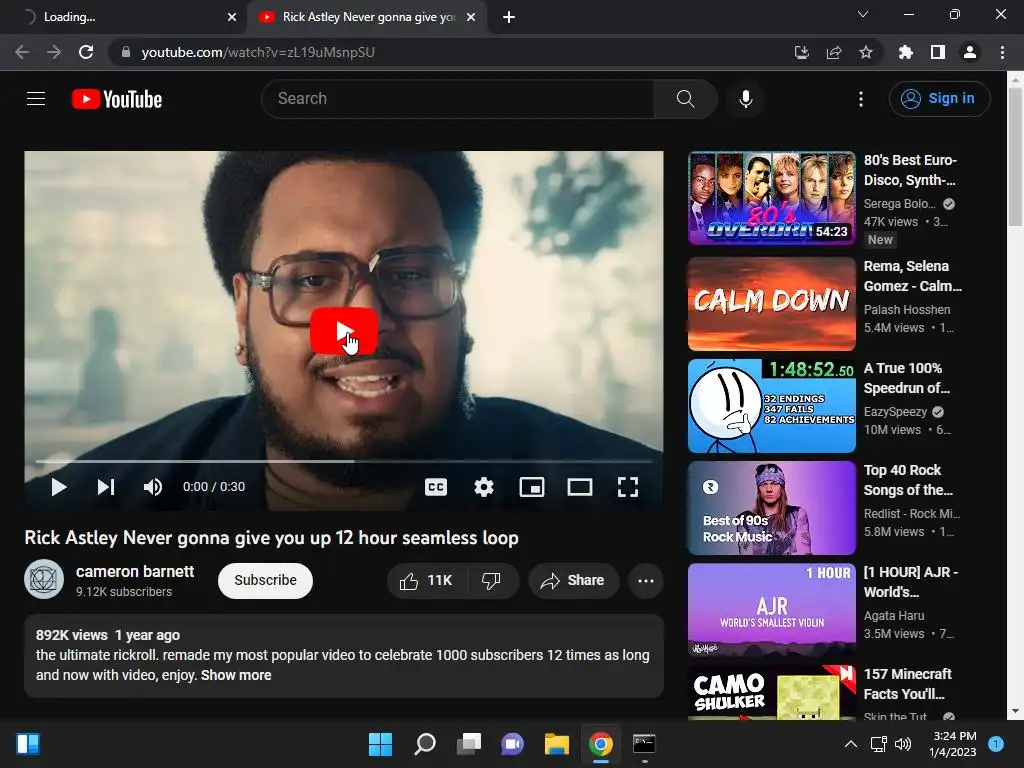Toggle Chrome side panel
The width and height of the screenshot is (1024, 768).
pos(938,52)
